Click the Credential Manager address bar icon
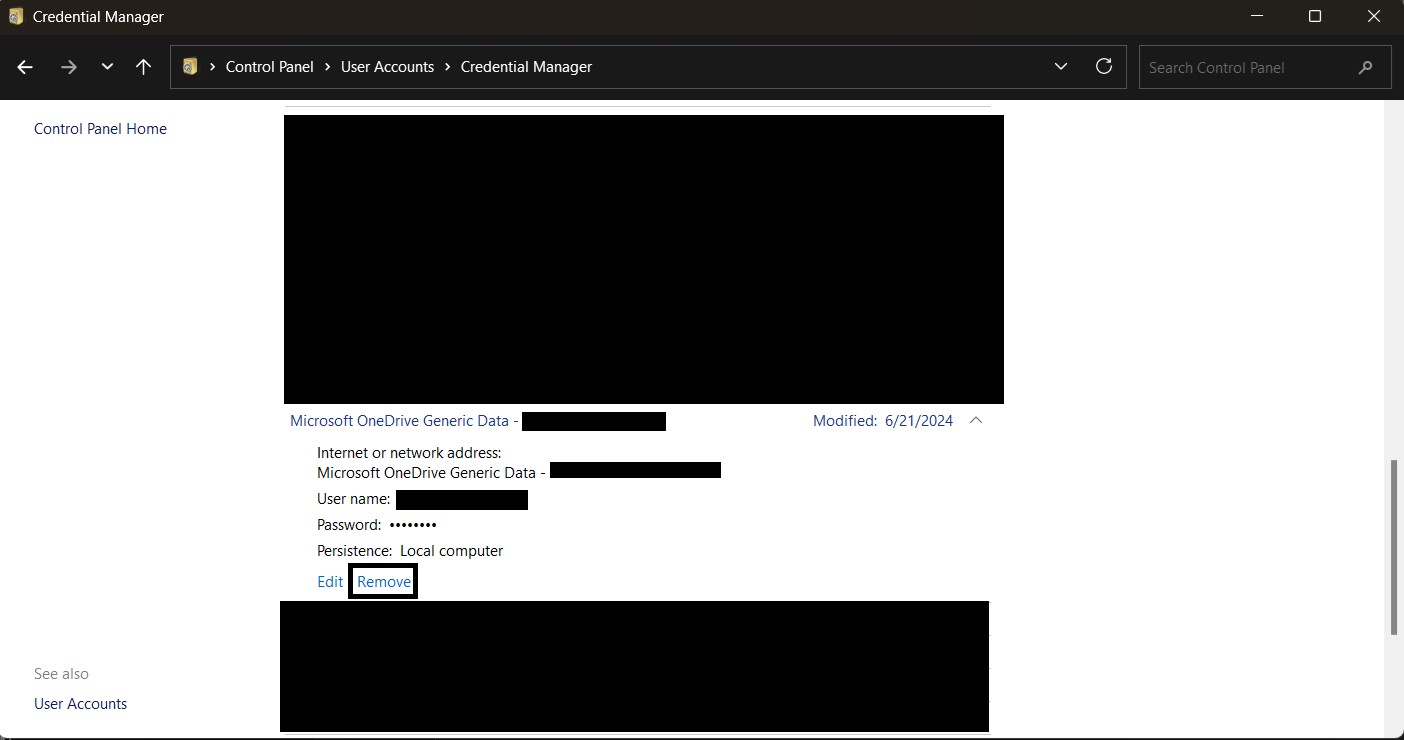1404x740 pixels. tap(190, 67)
